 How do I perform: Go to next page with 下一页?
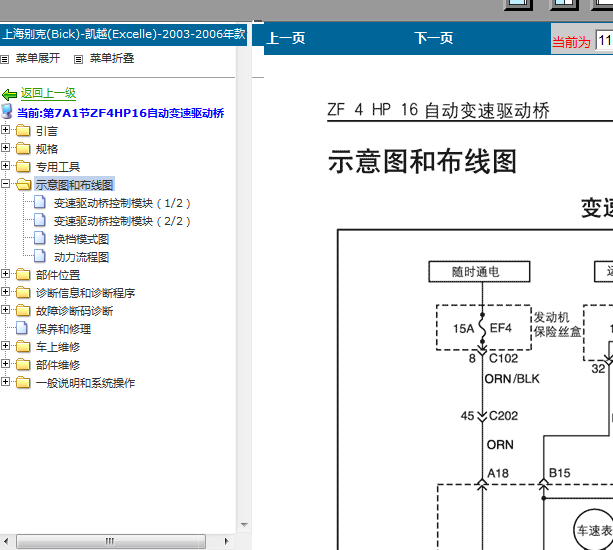pos(434,38)
